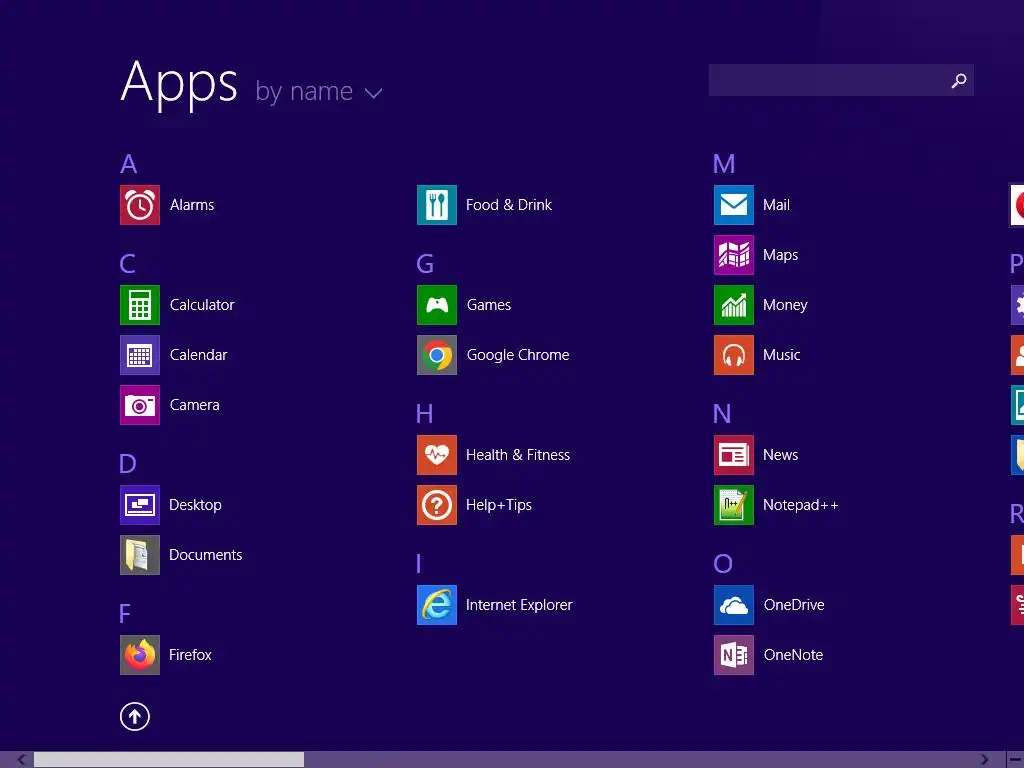Open the Documents folder icon
This screenshot has width=1024, height=768.
(140, 555)
